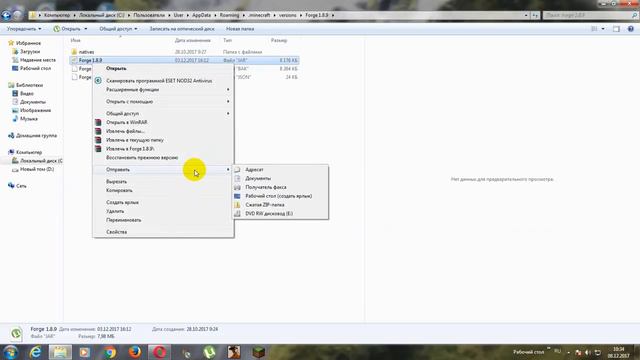
Task: Select 'Новый том (D:)' in navigation pane
Action: point(37,169)
